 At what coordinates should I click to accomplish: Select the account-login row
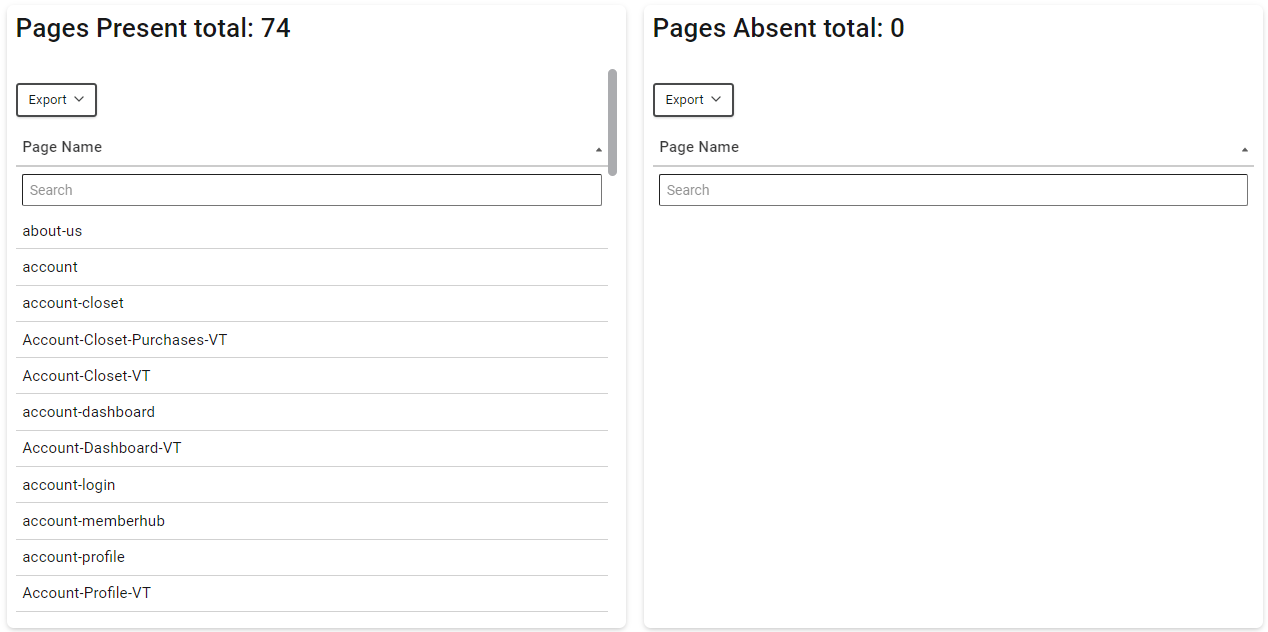pos(312,485)
